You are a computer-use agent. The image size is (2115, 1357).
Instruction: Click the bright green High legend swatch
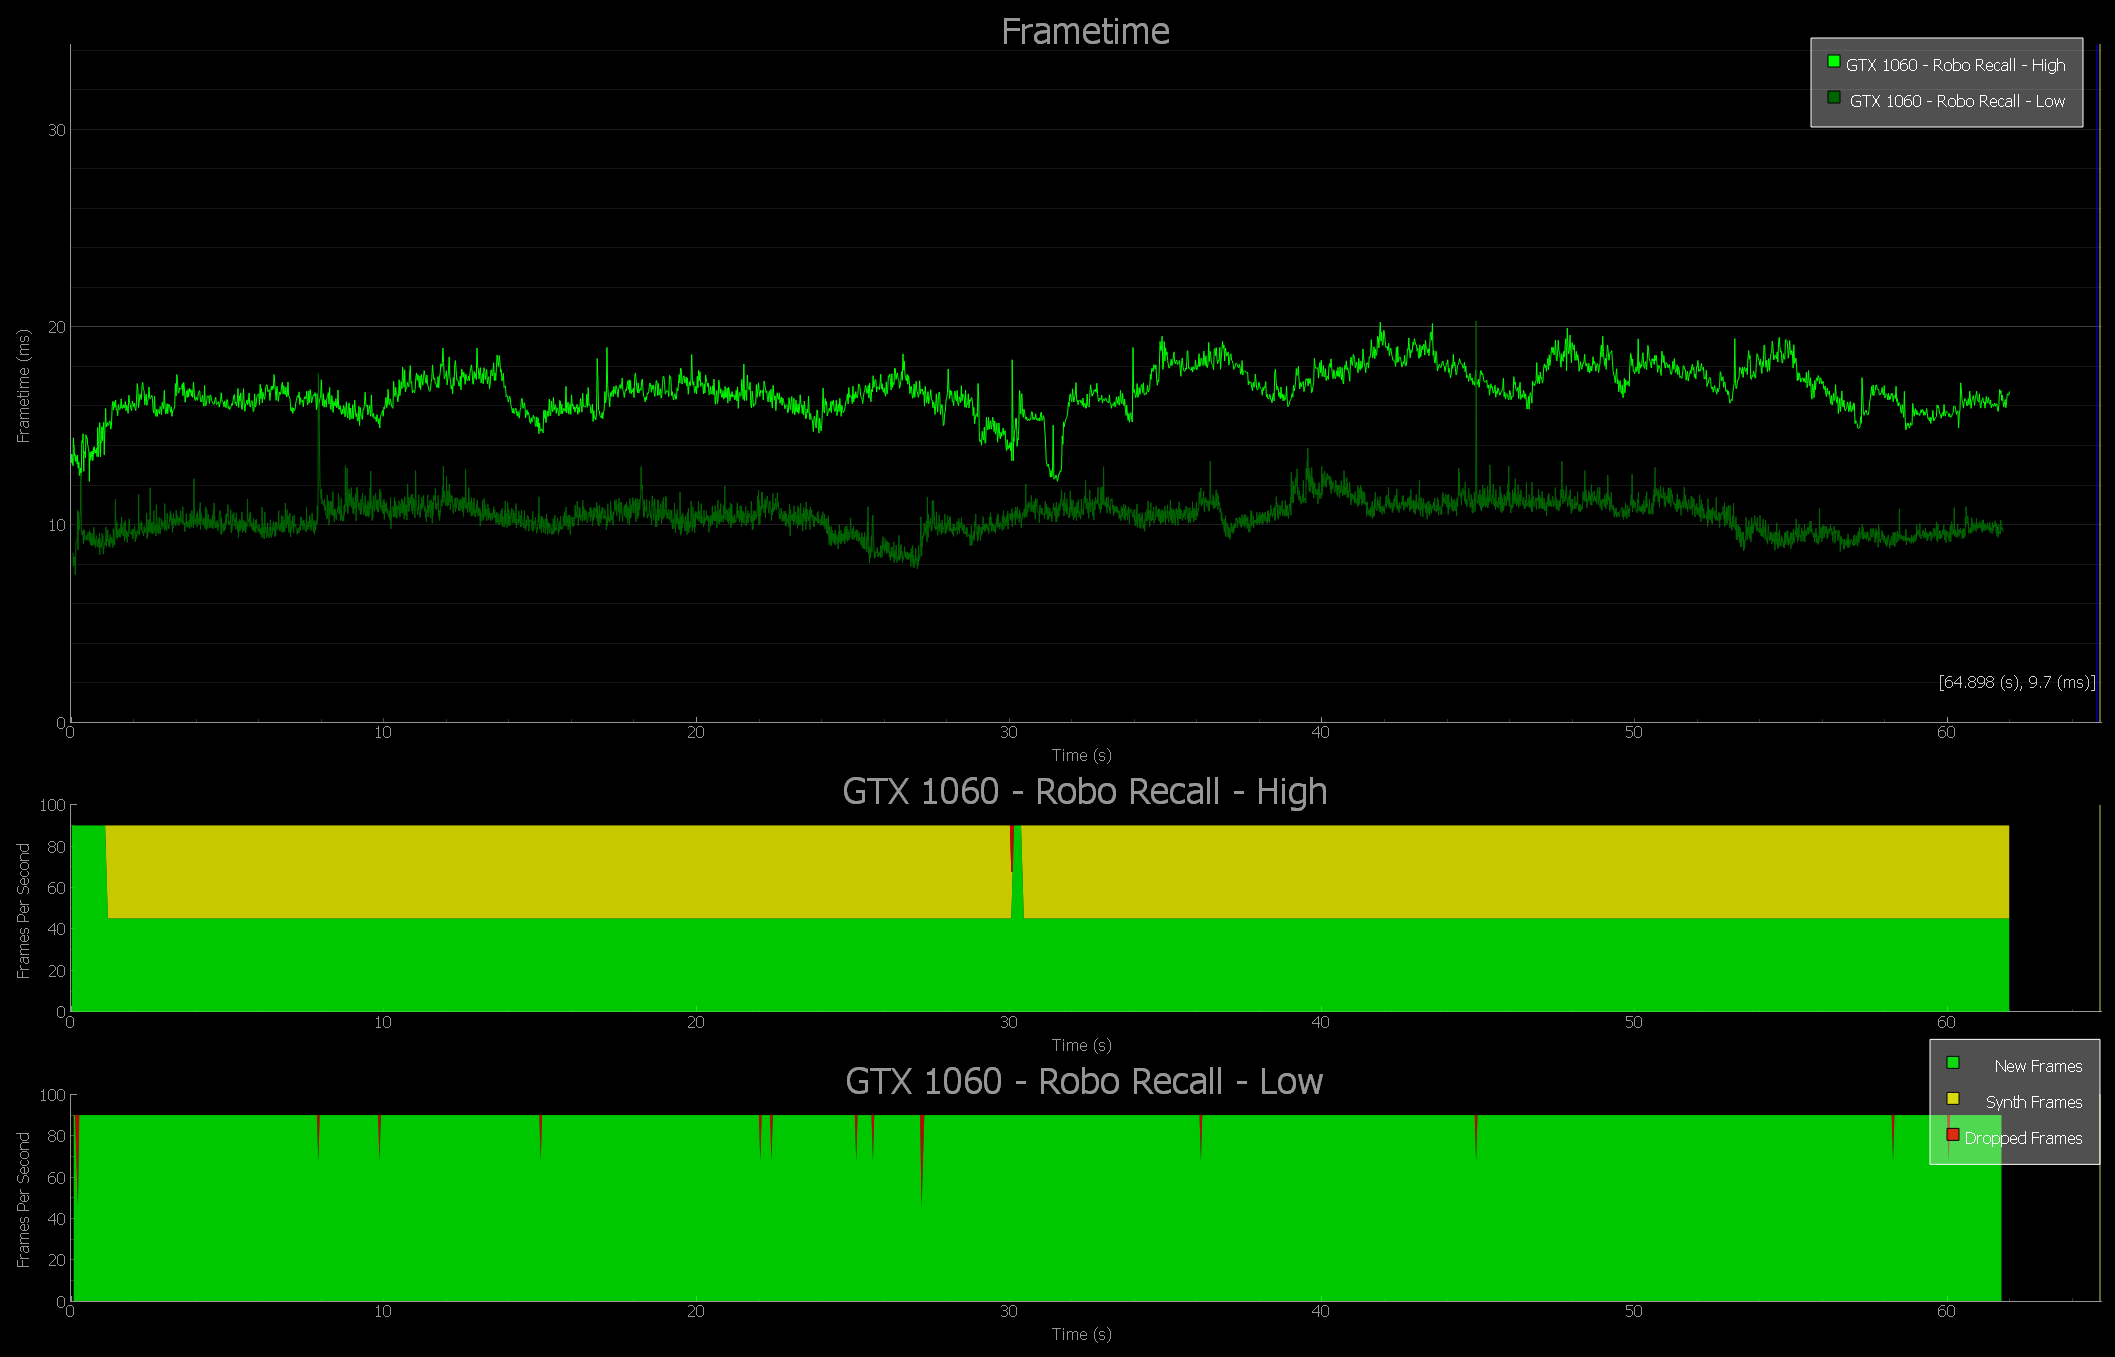coord(1834,62)
